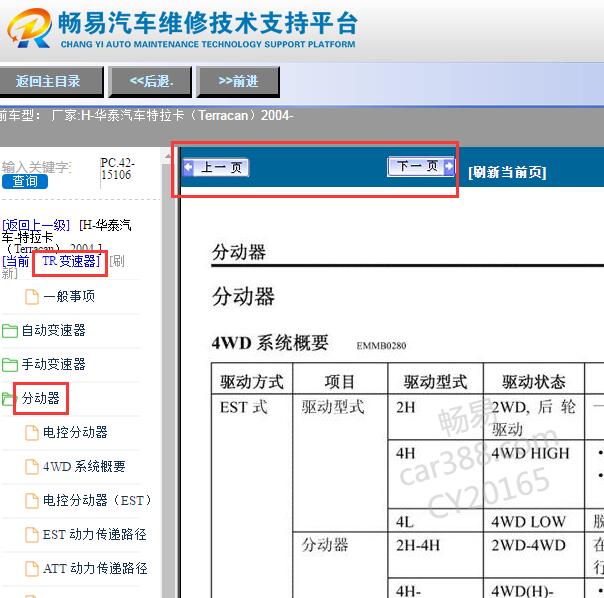Collapse the 分动器 folder
This screenshot has width=604, height=598.
(40, 398)
